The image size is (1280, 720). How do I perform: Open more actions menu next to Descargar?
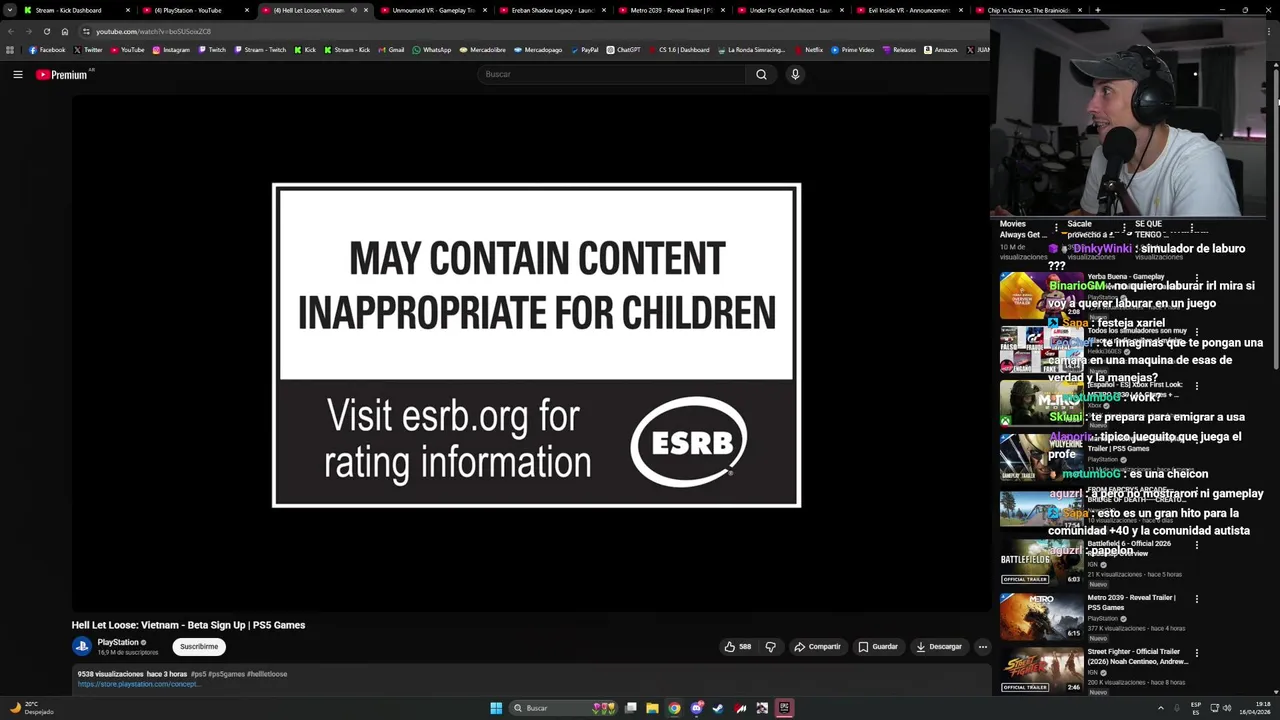tap(982, 647)
